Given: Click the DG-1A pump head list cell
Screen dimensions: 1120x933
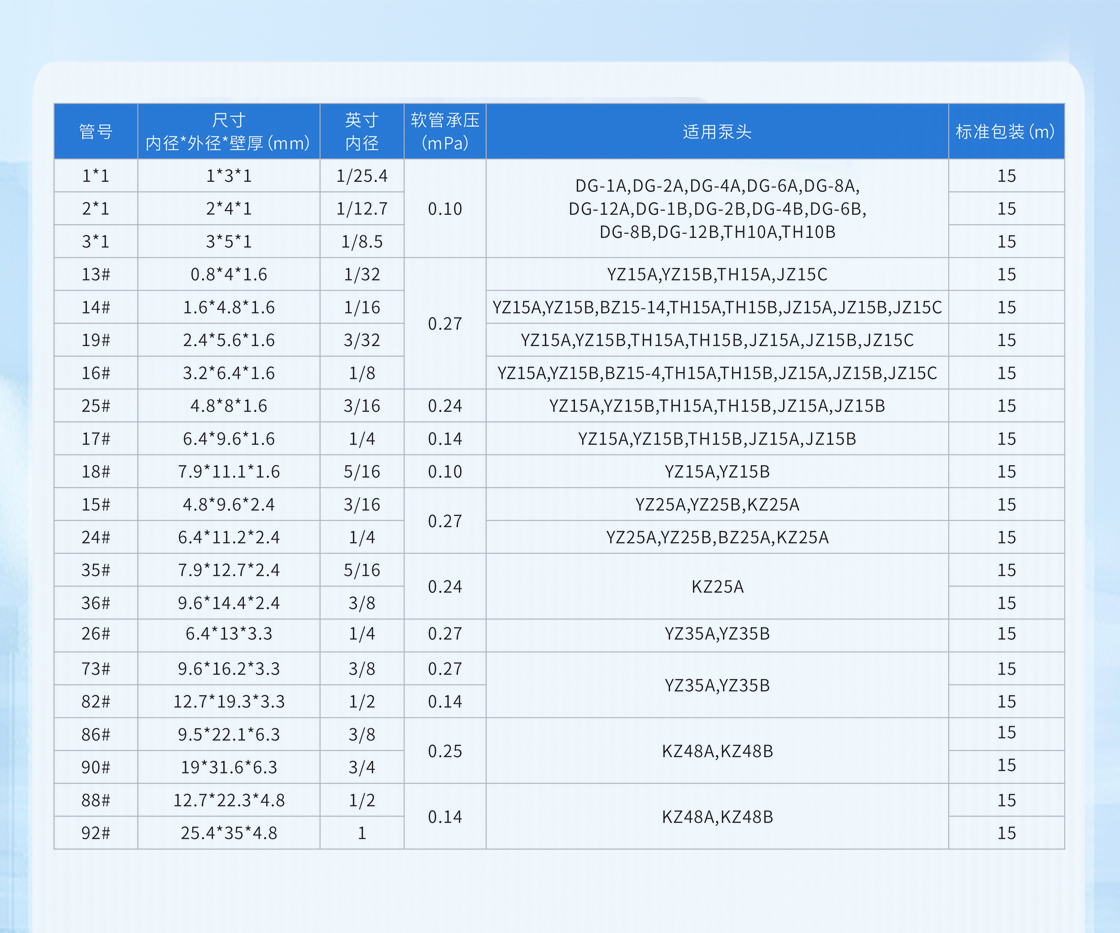Looking at the screenshot, I should click(x=717, y=209).
